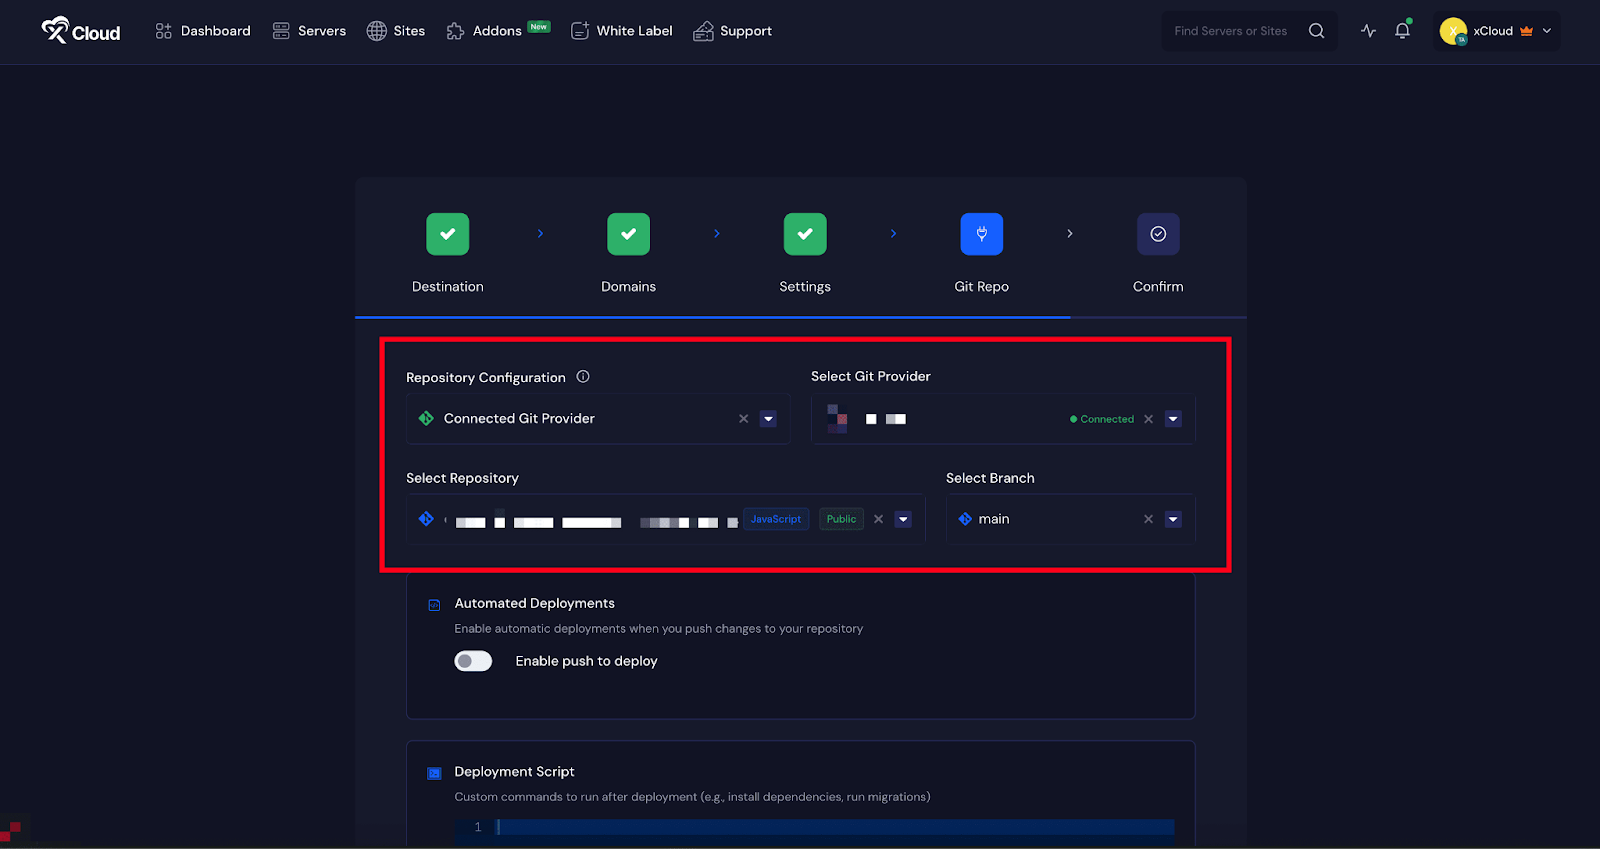Click the Git Repo step plug icon

click(x=981, y=234)
